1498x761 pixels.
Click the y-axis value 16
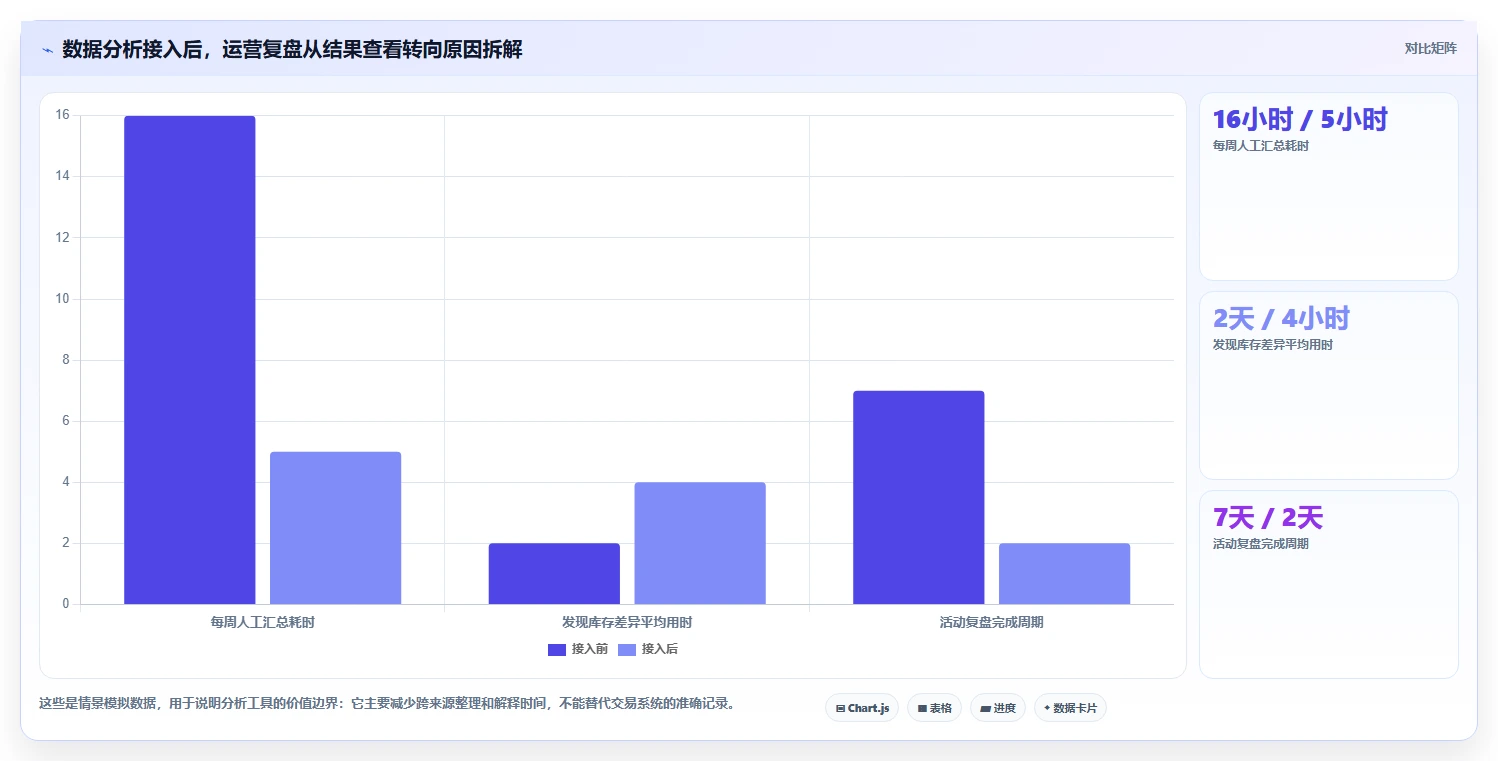pyautogui.click(x=62, y=115)
